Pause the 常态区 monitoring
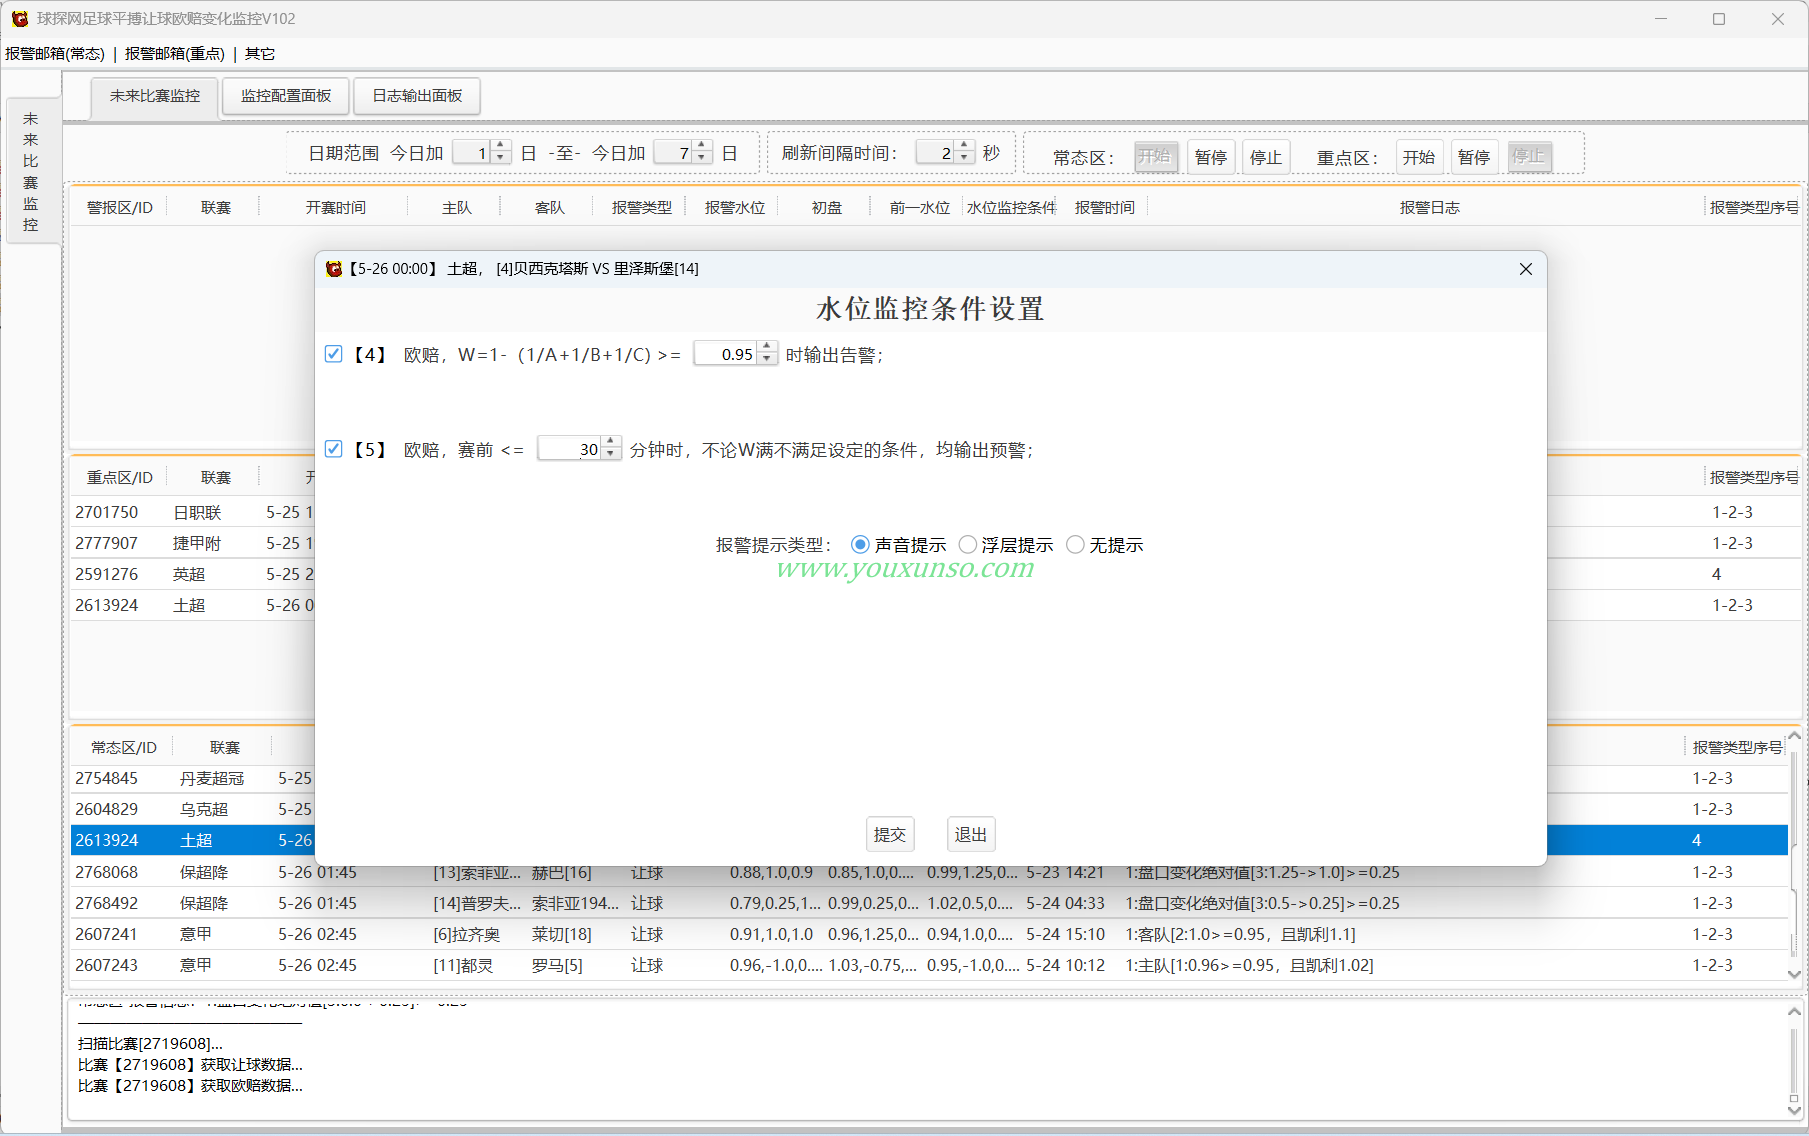The height and width of the screenshot is (1136, 1809). pos(1210,157)
